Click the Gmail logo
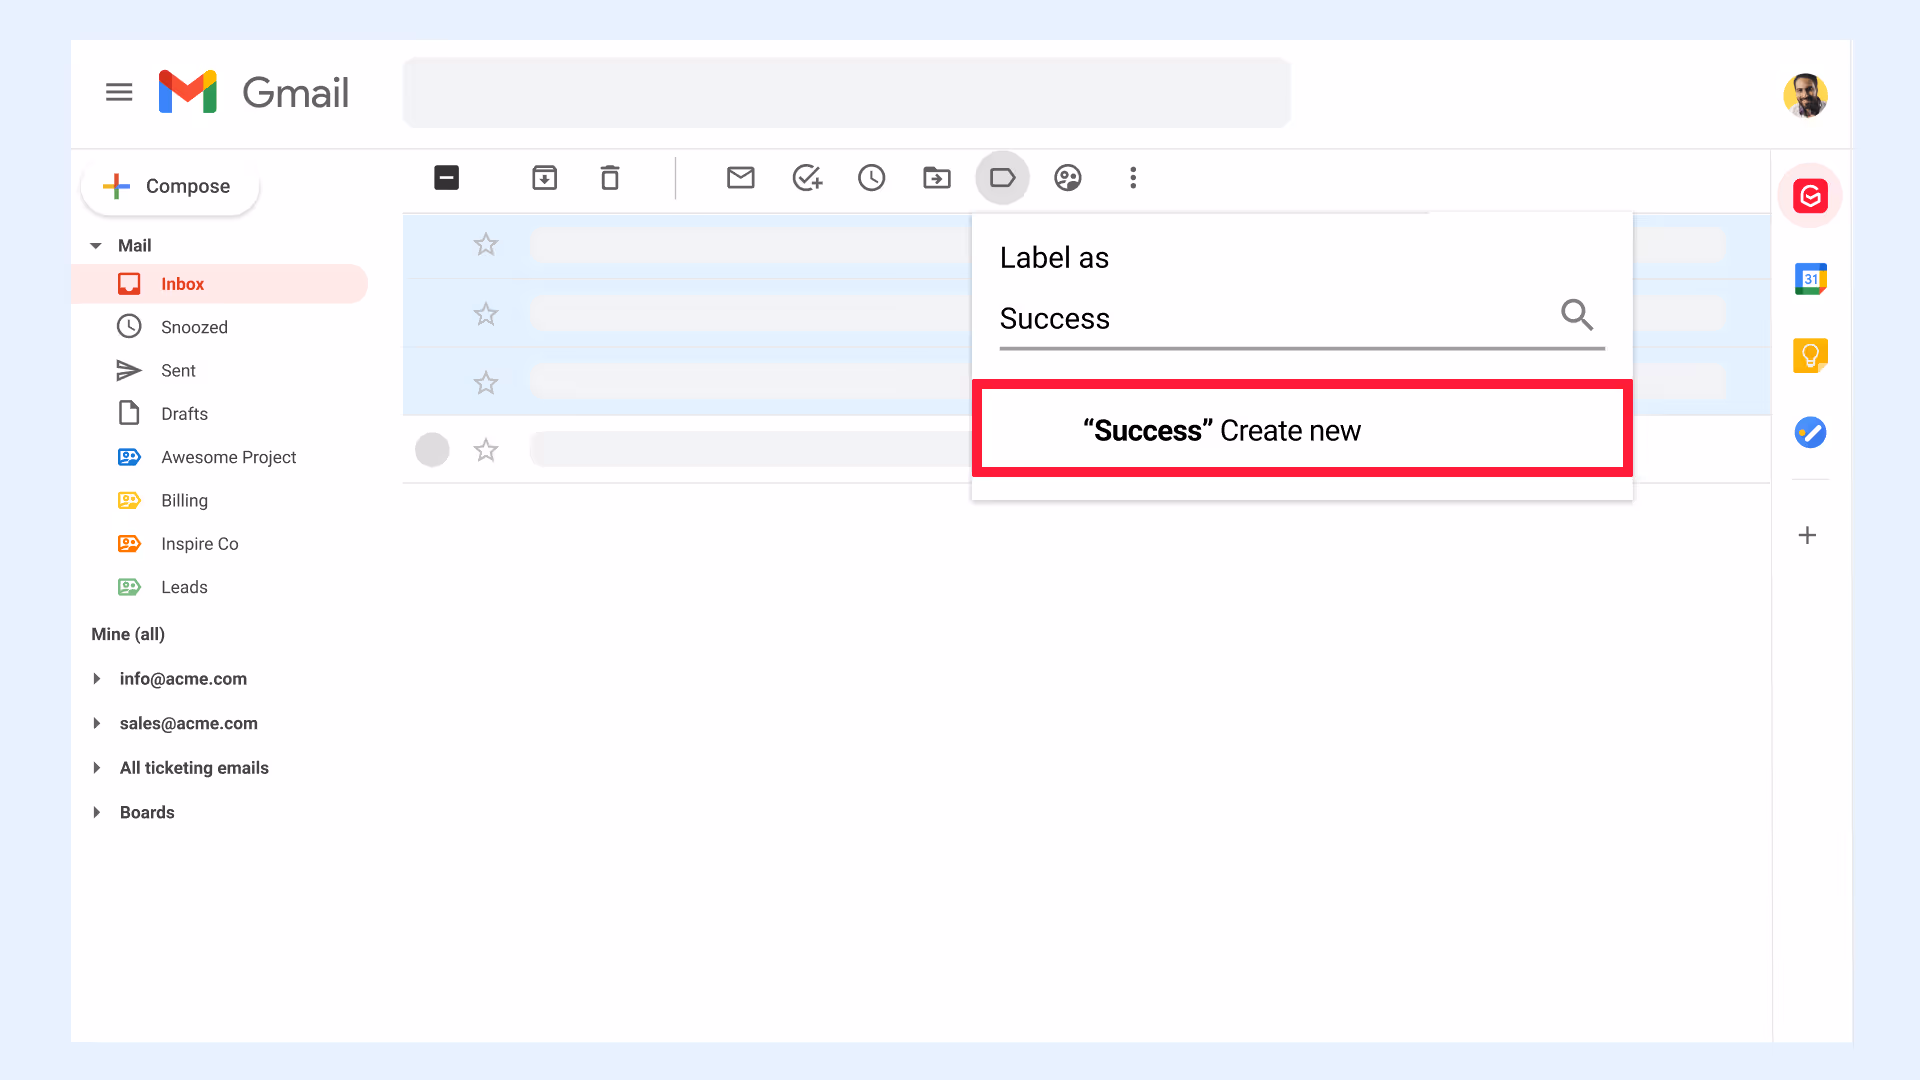The width and height of the screenshot is (1920, 1080). (x=254, y=92)
